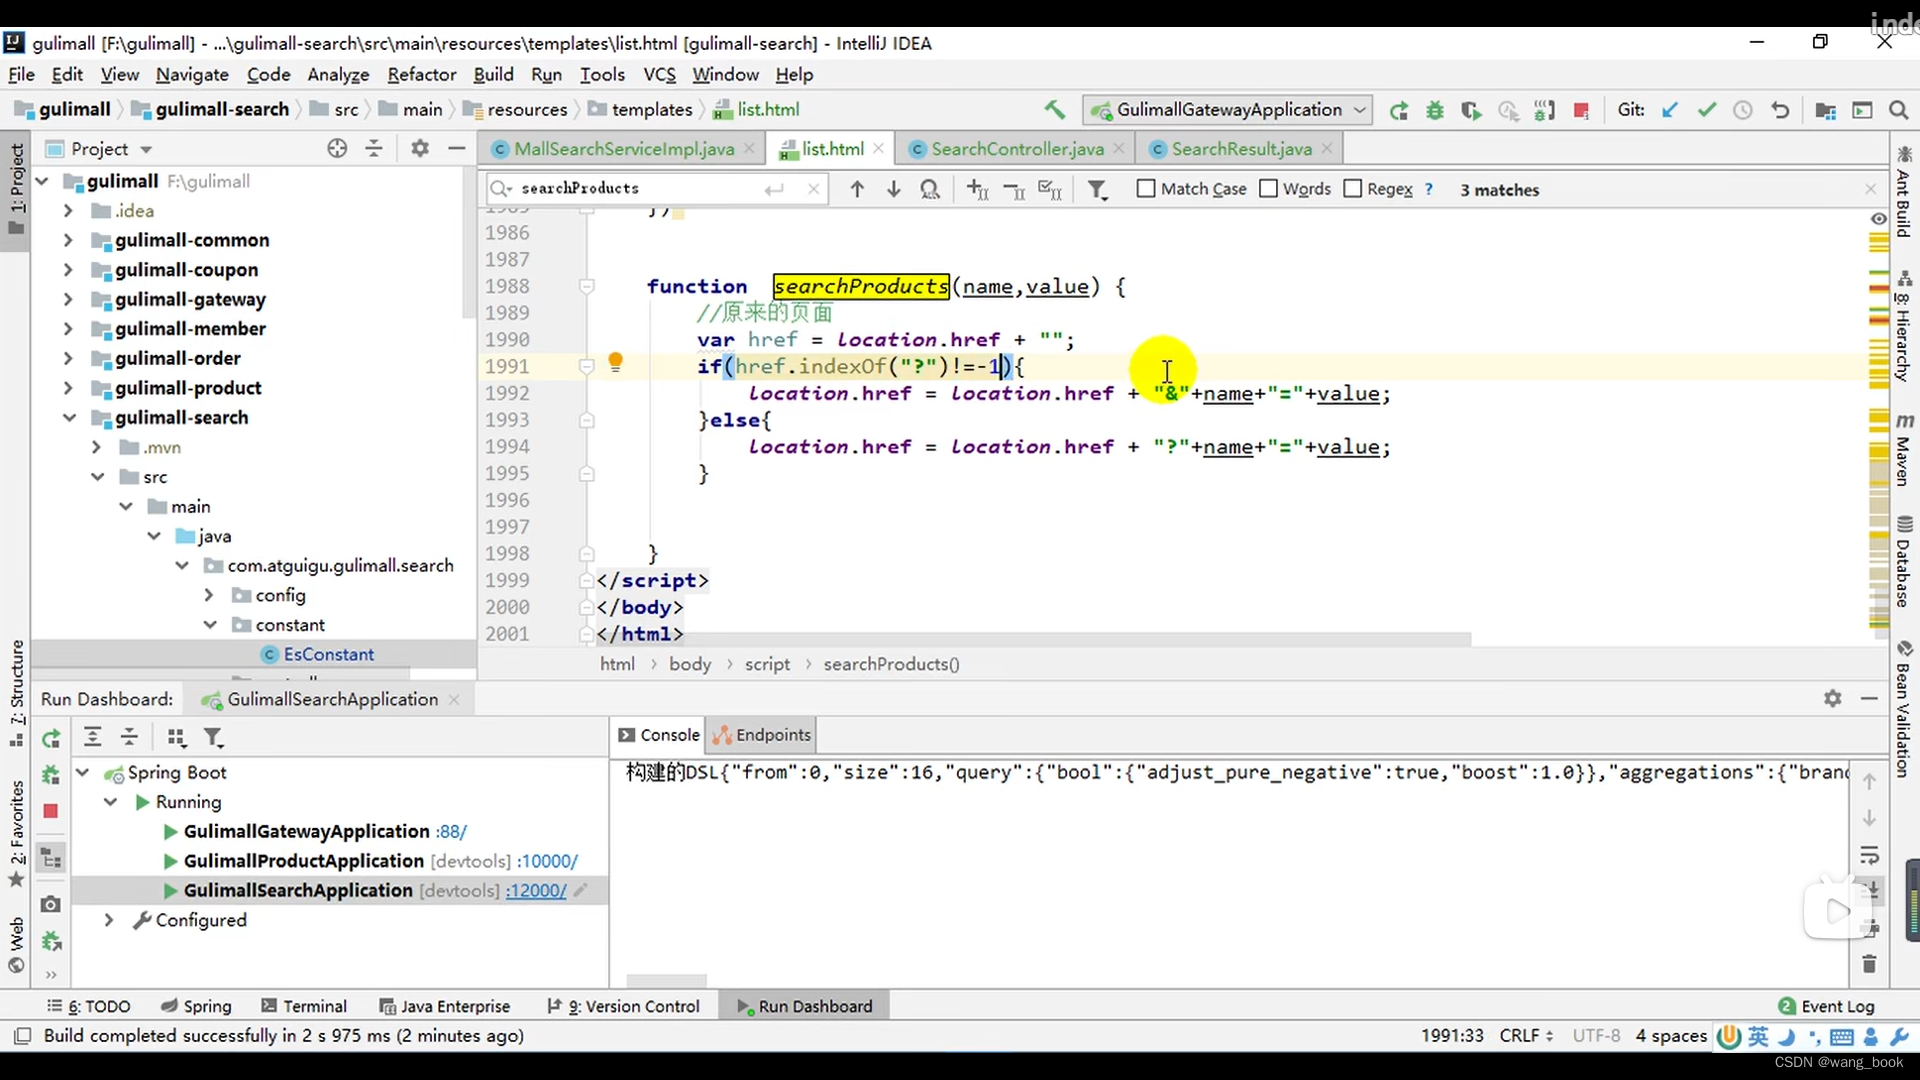Stop the running app via red square
Image resolution: width=1920 pixels, height=1080 pixels.
(1581, 110)
